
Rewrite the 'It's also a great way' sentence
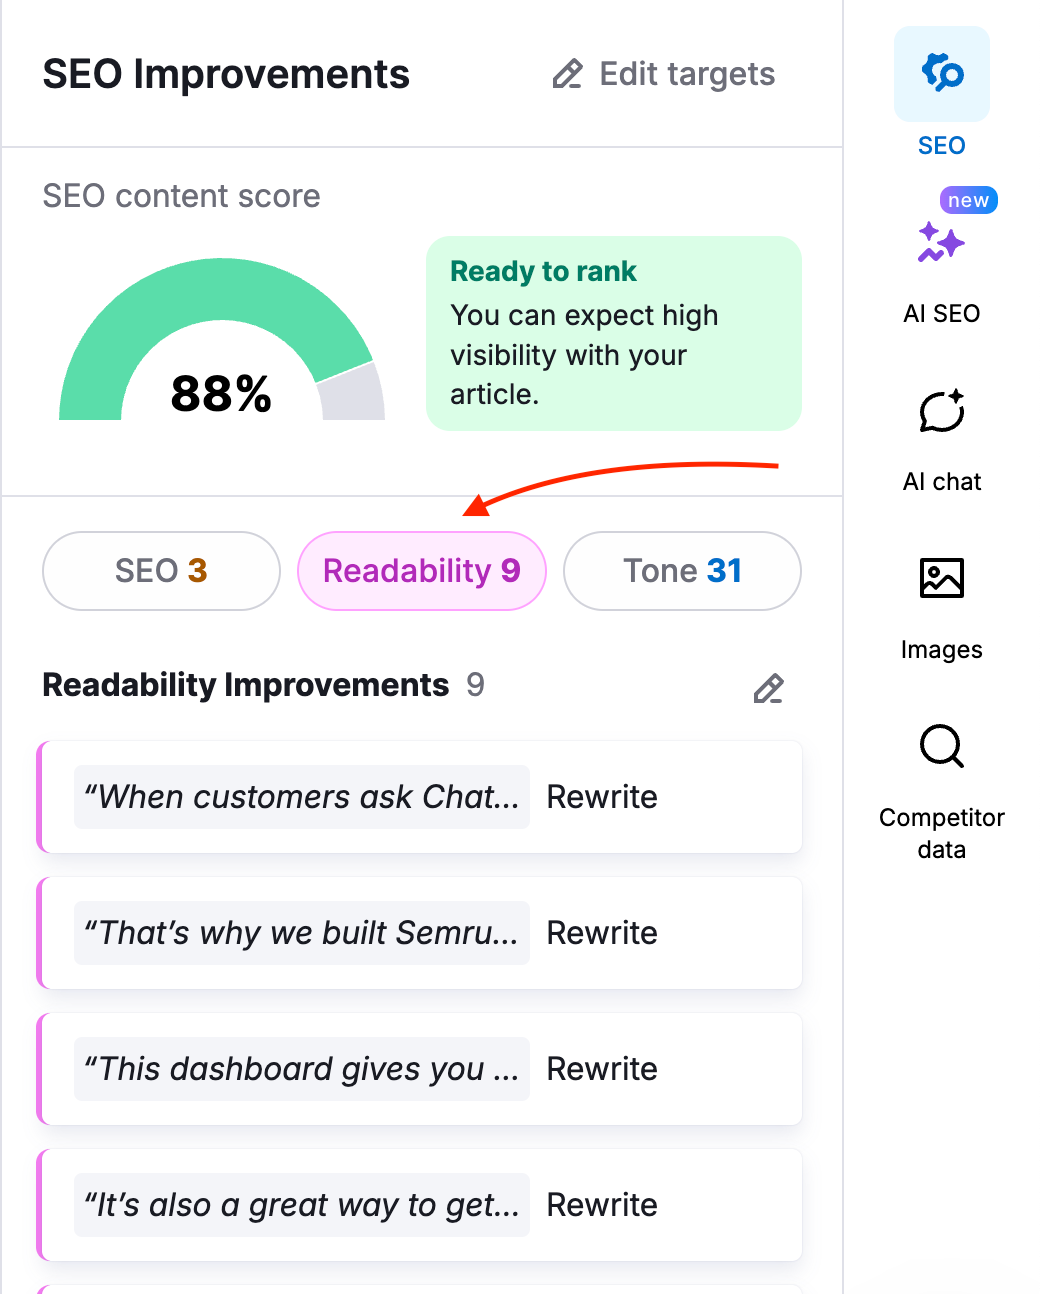pos(601,1205)
